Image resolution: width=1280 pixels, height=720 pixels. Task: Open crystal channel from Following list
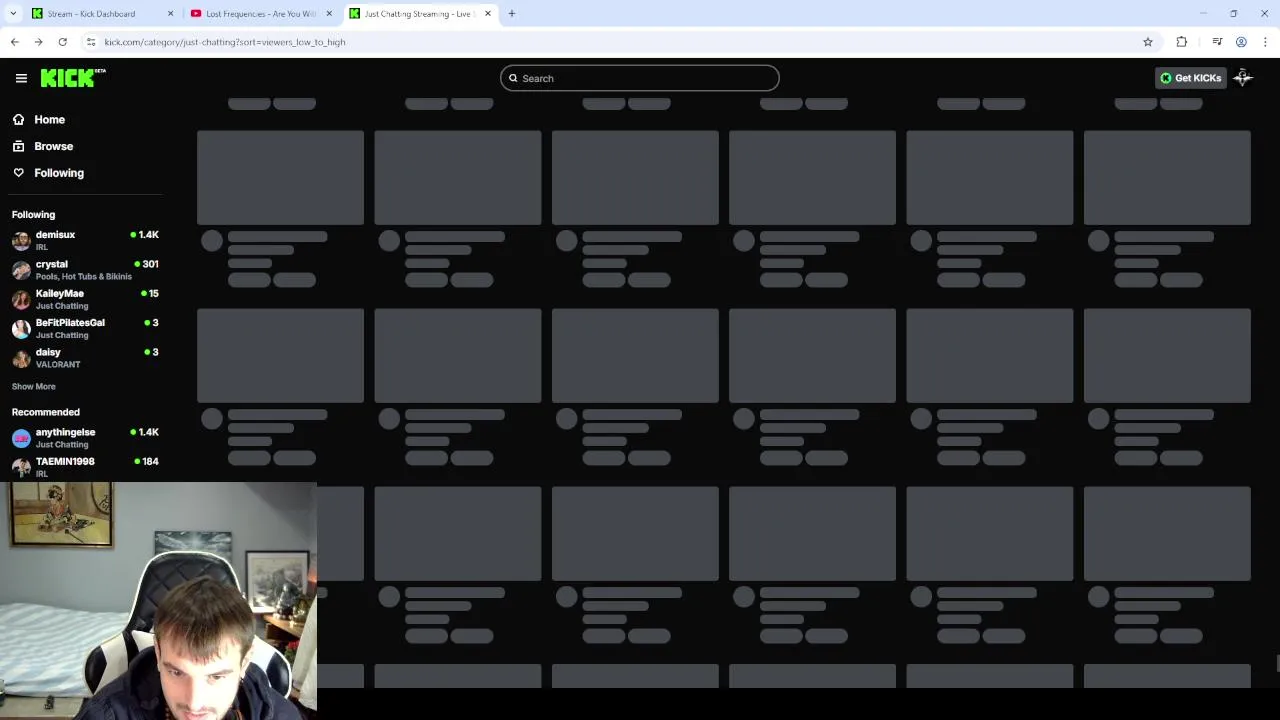click(85, 270)
